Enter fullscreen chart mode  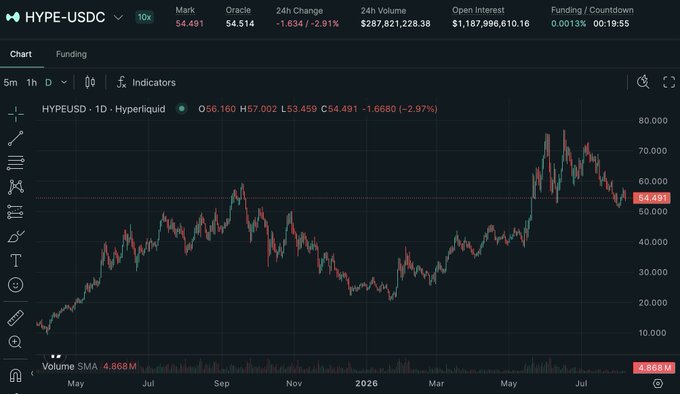669,82
